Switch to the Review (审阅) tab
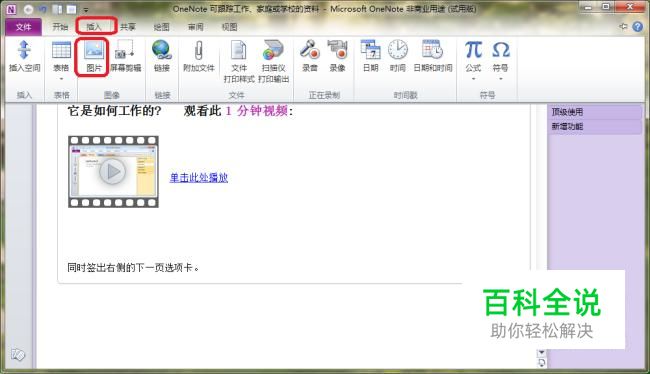 pos(195,27)
